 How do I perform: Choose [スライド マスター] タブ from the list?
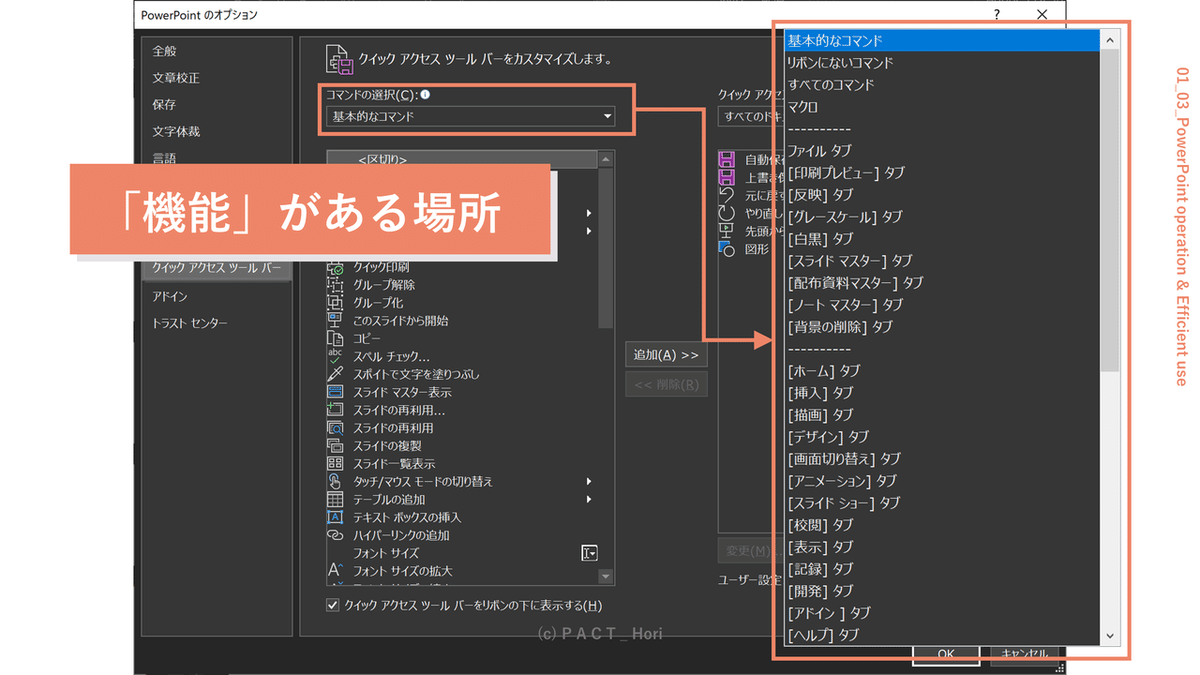[x=941, y=261]
